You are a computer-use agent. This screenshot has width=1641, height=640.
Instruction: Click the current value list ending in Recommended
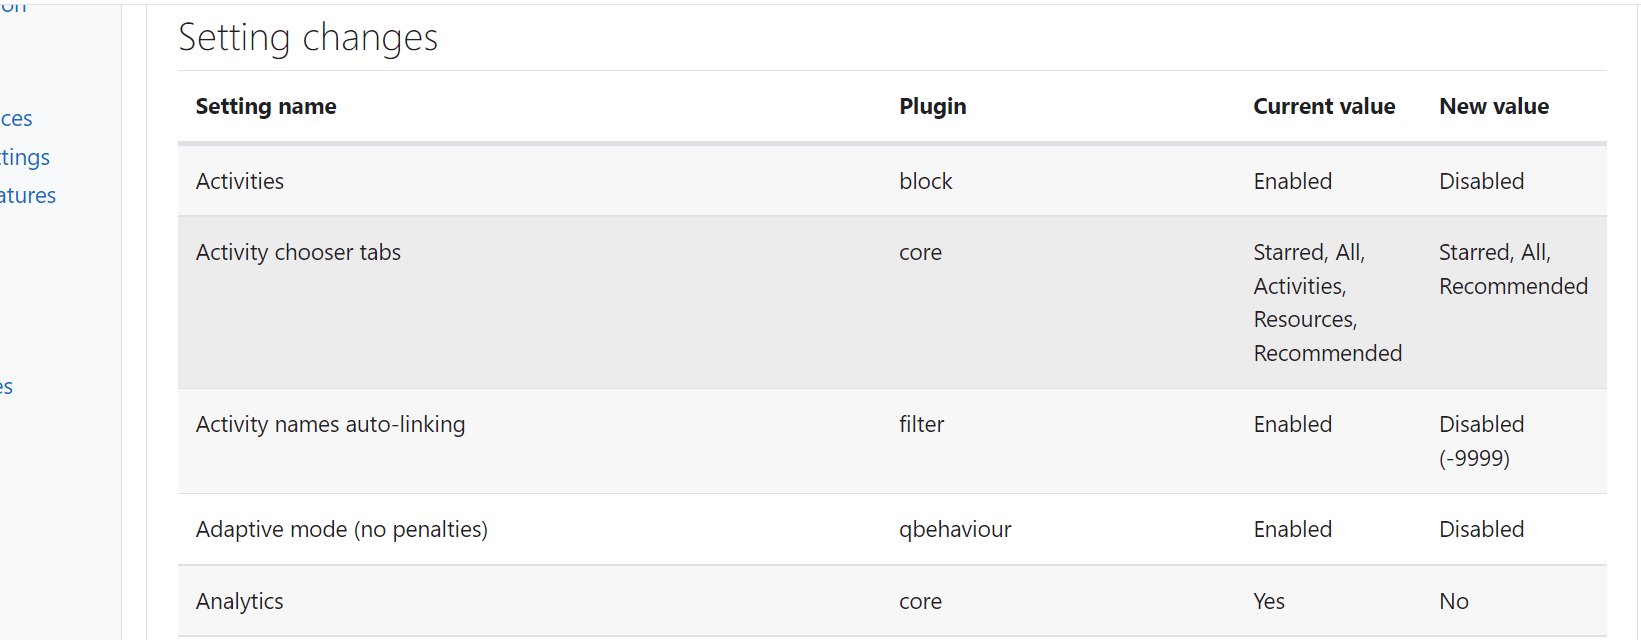(x=1328, y=302)
